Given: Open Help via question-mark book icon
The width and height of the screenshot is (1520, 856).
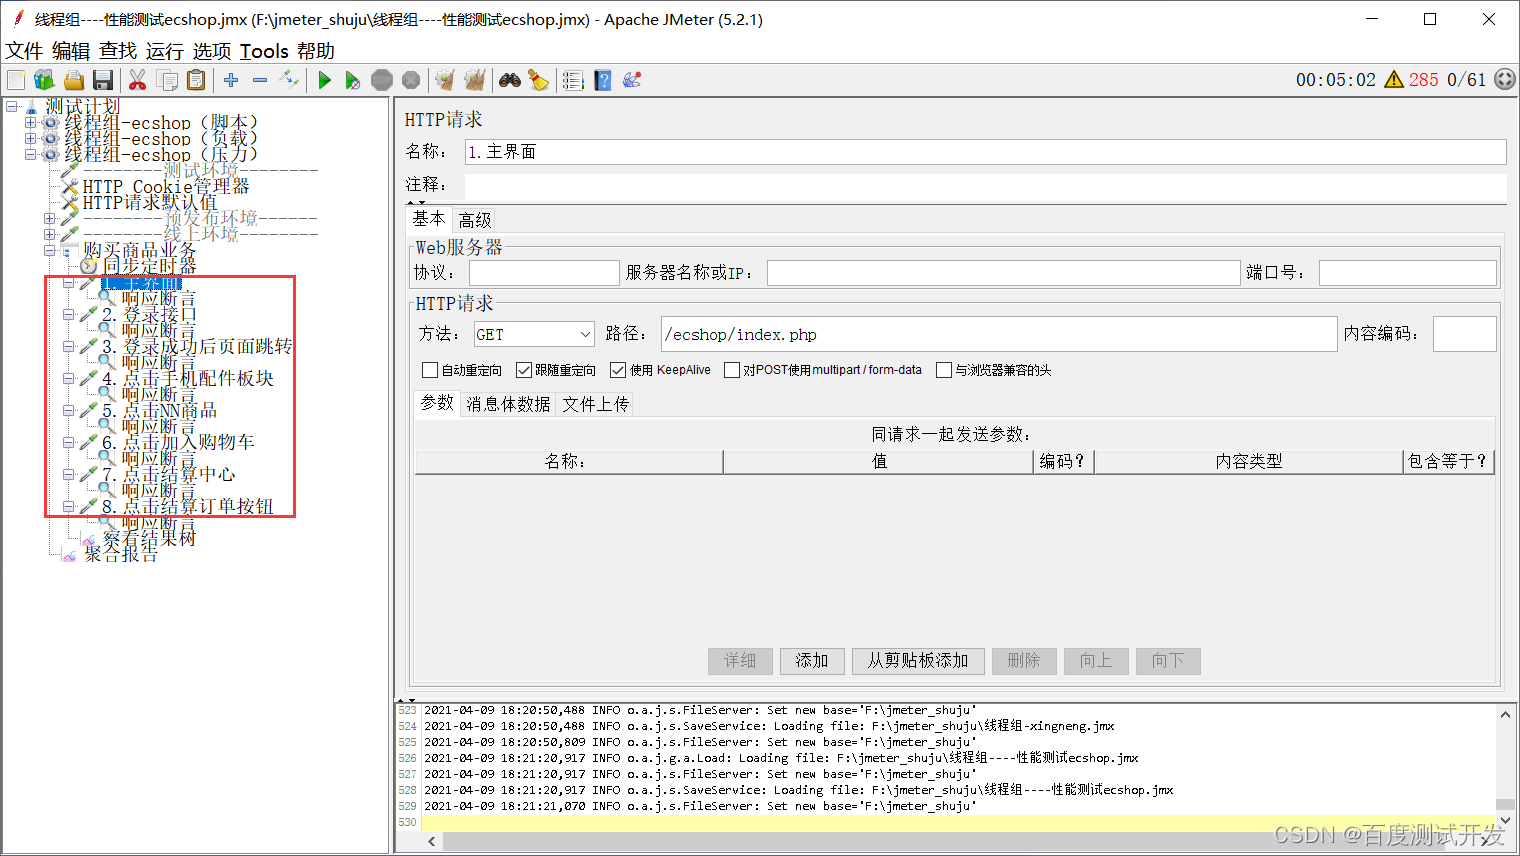Looking at the screenshot, I should 603,80.
